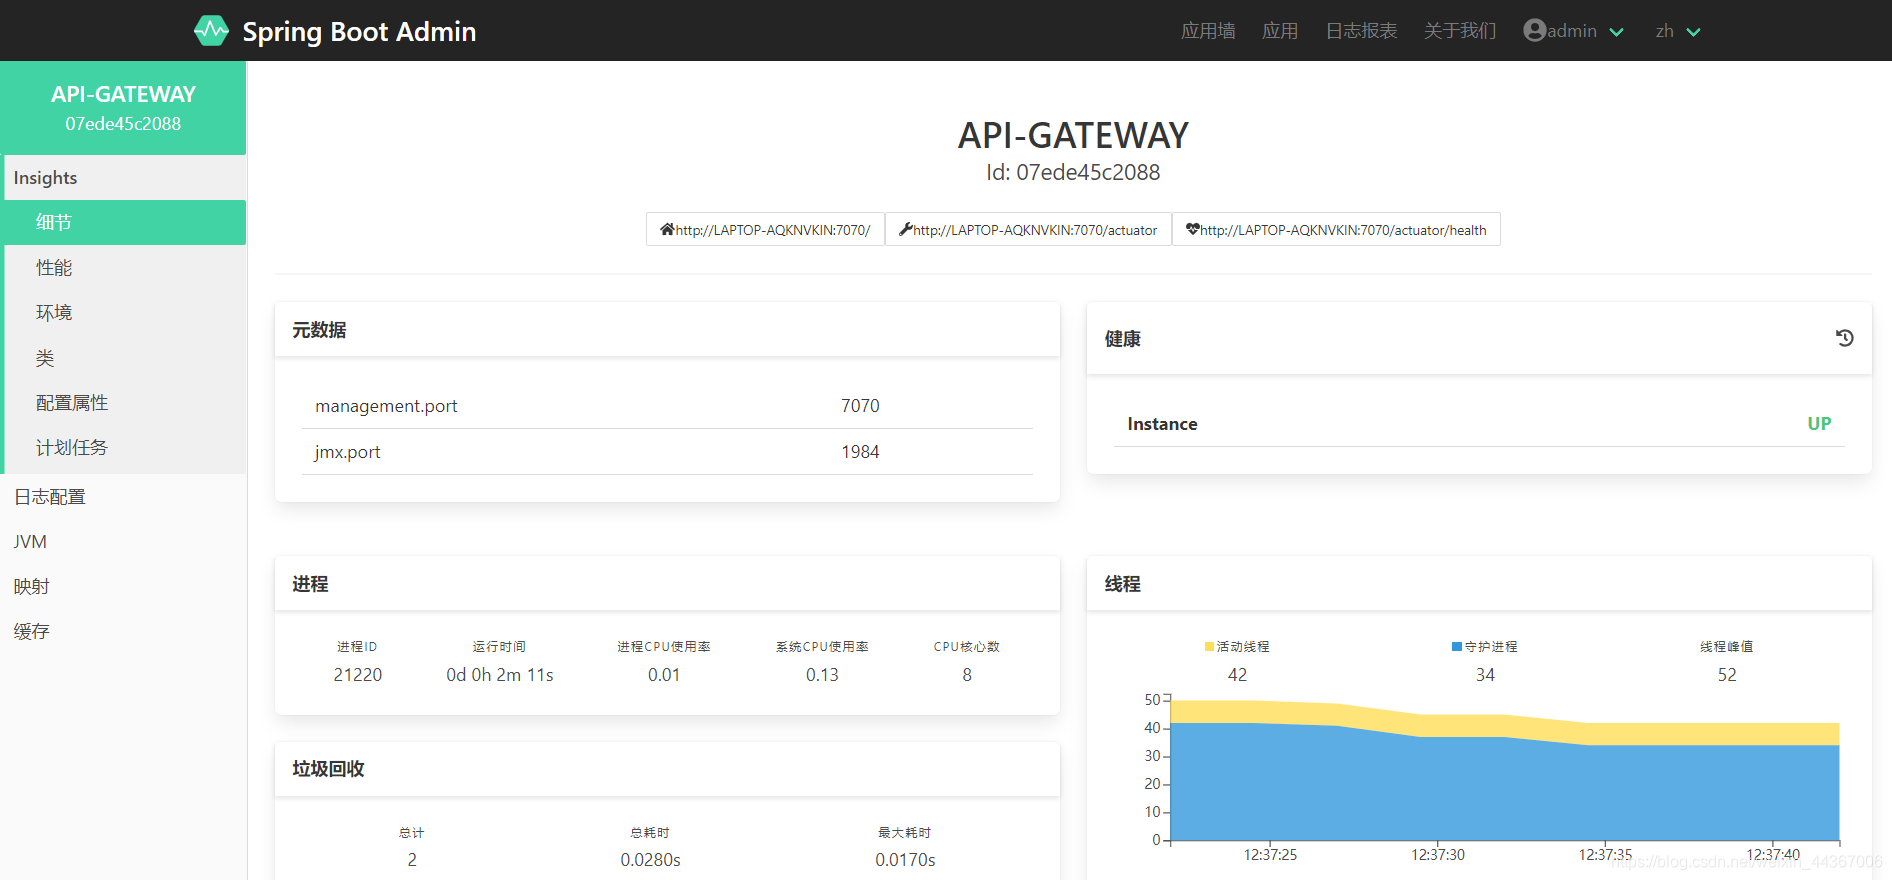The height and width of the screenshot is (880, 1892).
Task: Open the 关于我们 menu item
Action: [x=1460, y=31]
